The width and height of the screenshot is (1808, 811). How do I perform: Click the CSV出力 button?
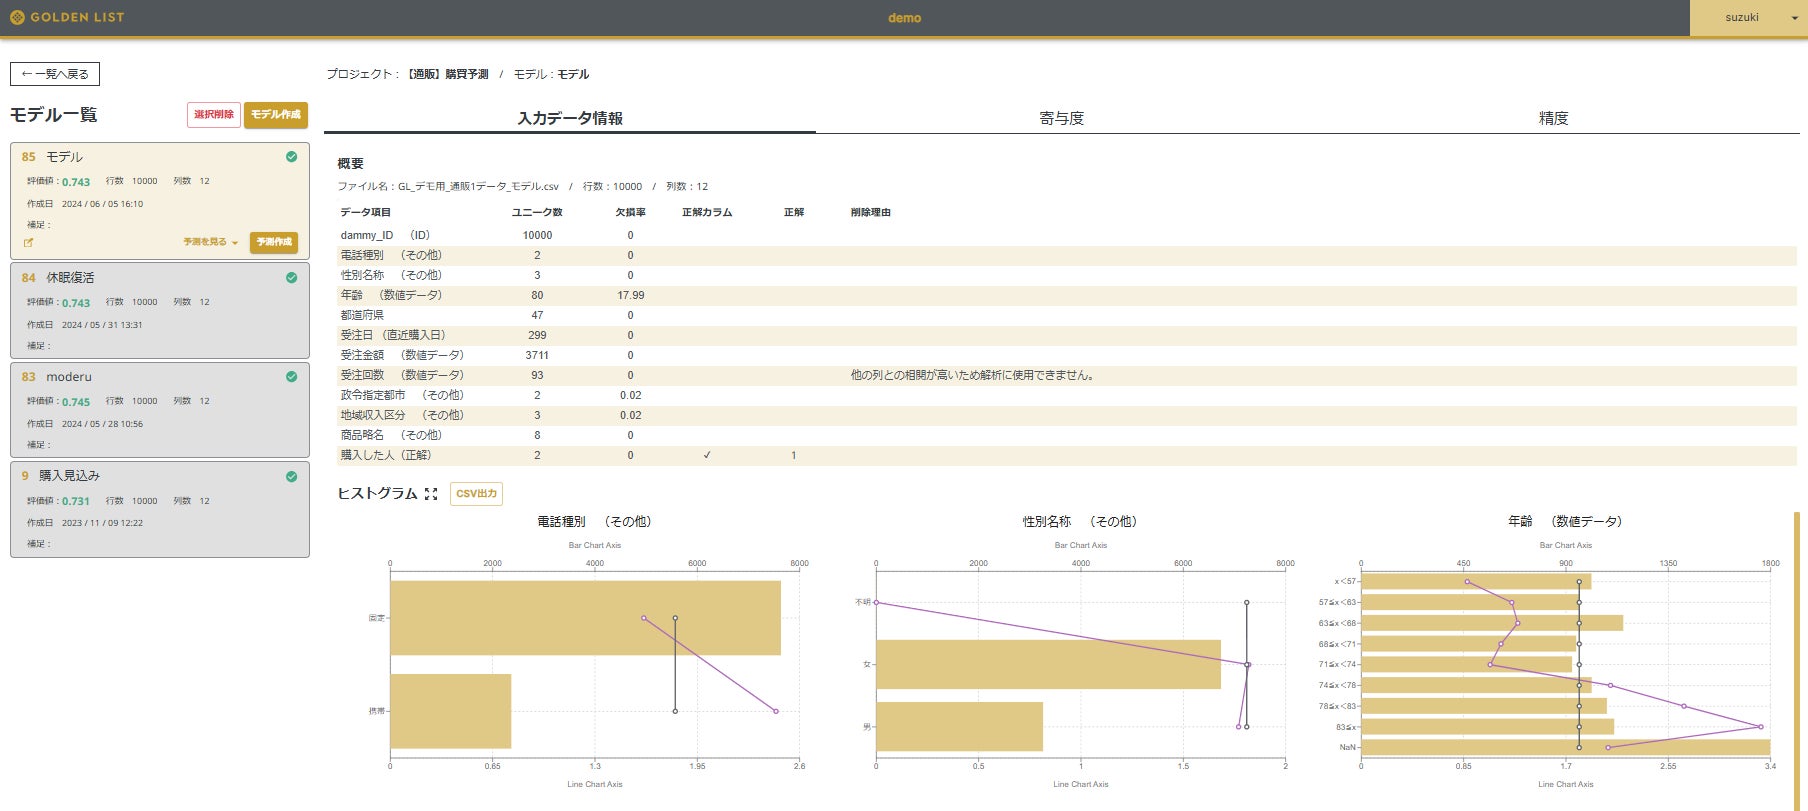(476, 494)
